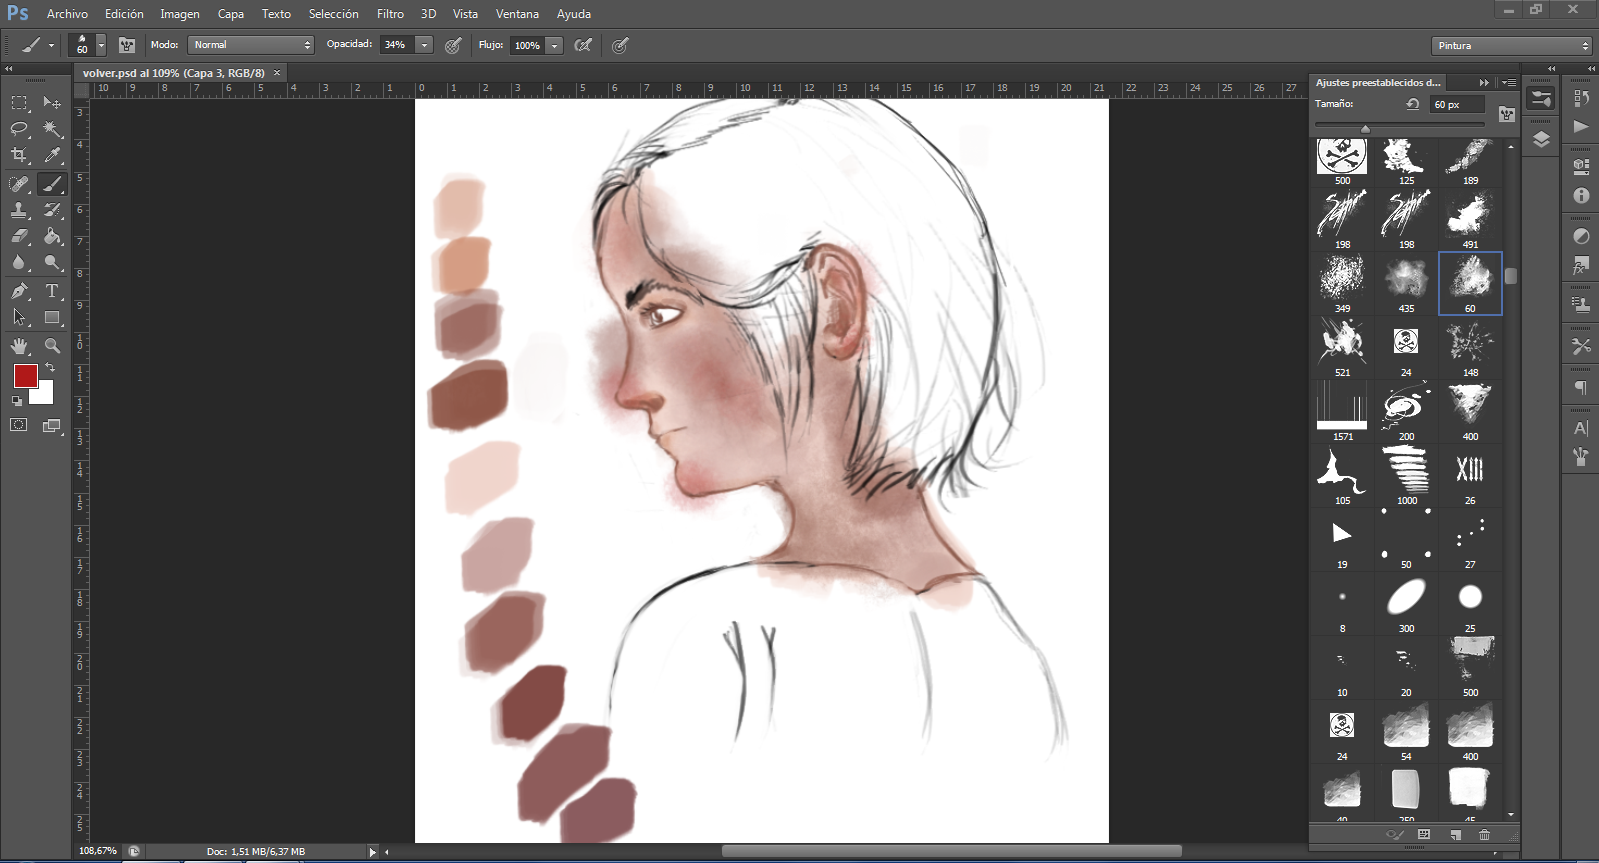Open the Imagen menu

[x=180, y=14]
